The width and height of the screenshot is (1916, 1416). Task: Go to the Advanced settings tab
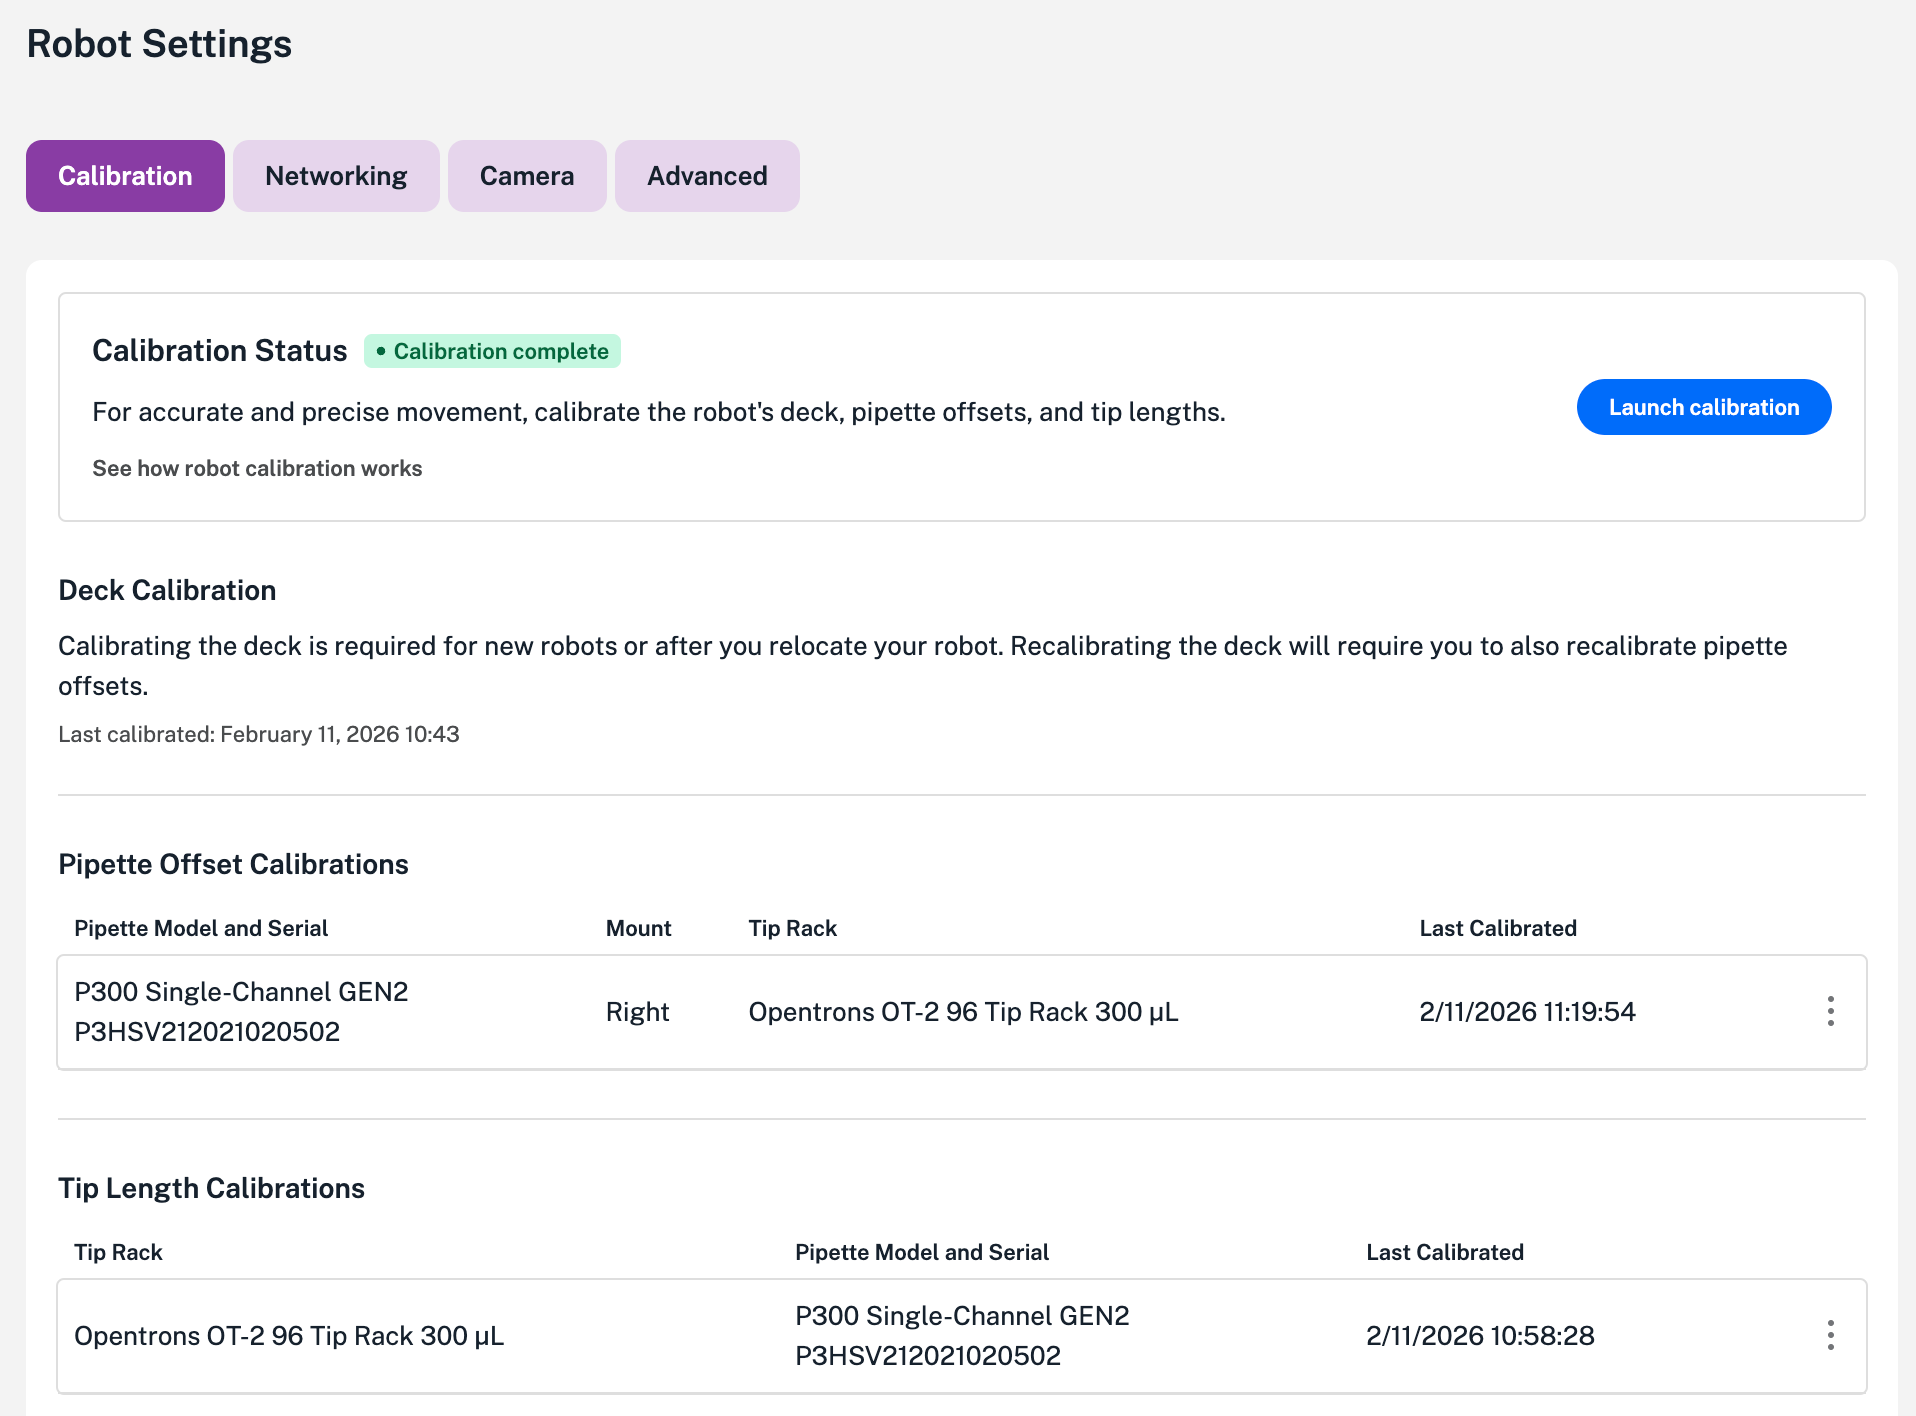[x=707, y=176]
